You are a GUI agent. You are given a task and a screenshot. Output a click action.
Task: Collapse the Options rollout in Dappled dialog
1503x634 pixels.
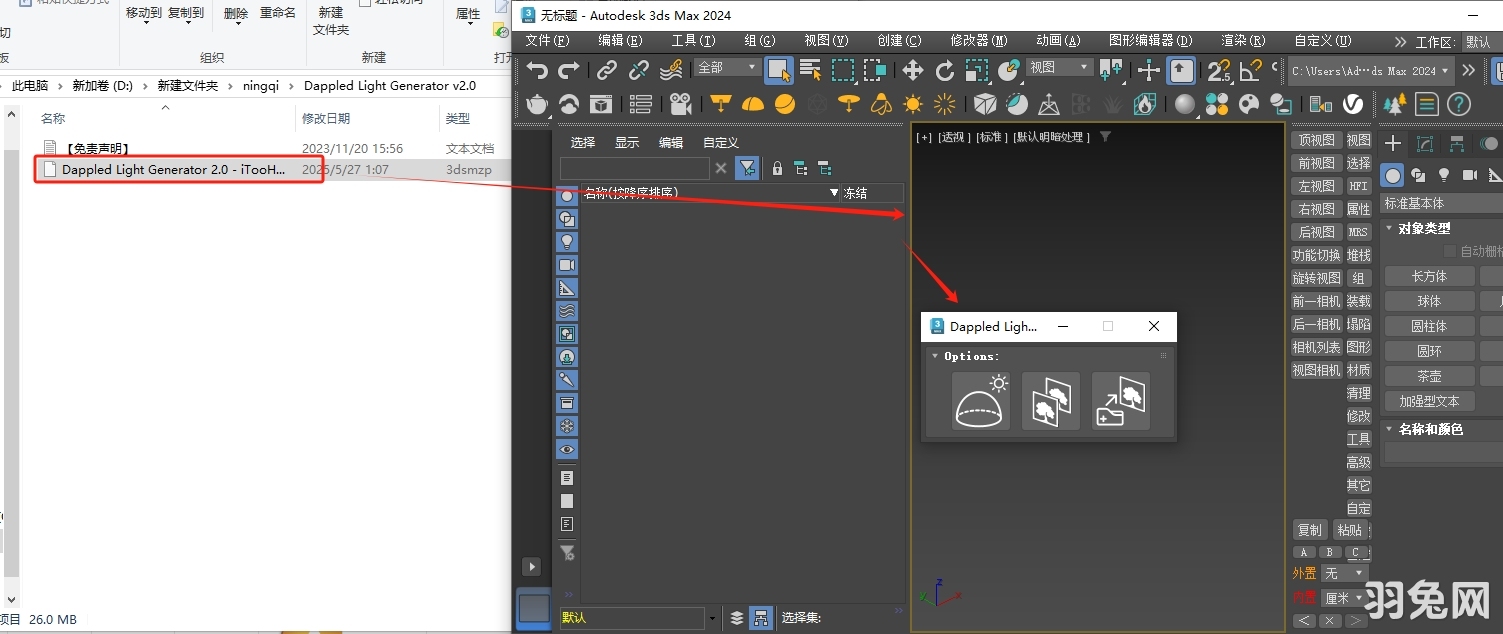pyautogui.click(x=935, y=356)
